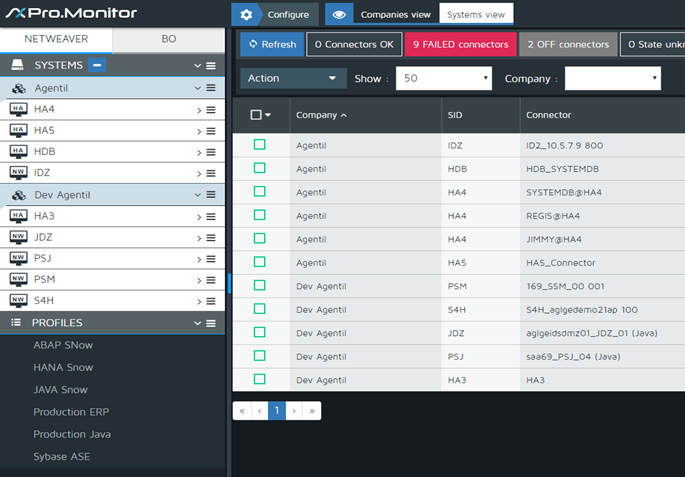Click the NW icon for S4H system
The width and height of the screenshot is (685, 477).
click(x=18, y=300)
